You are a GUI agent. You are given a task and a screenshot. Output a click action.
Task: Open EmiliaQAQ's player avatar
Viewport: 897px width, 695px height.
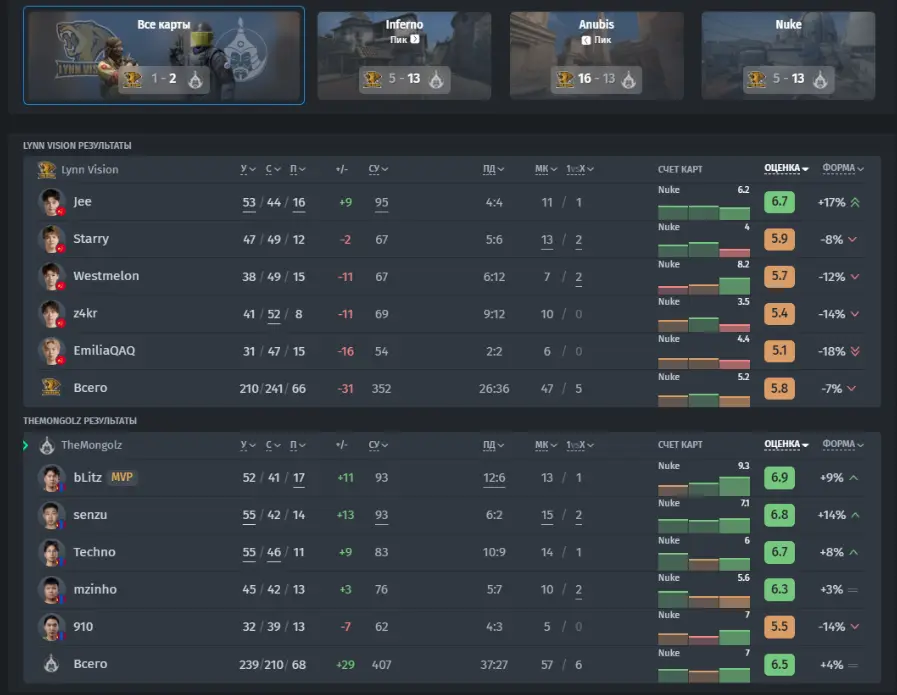pyautogui.click(x=51, y=351)
